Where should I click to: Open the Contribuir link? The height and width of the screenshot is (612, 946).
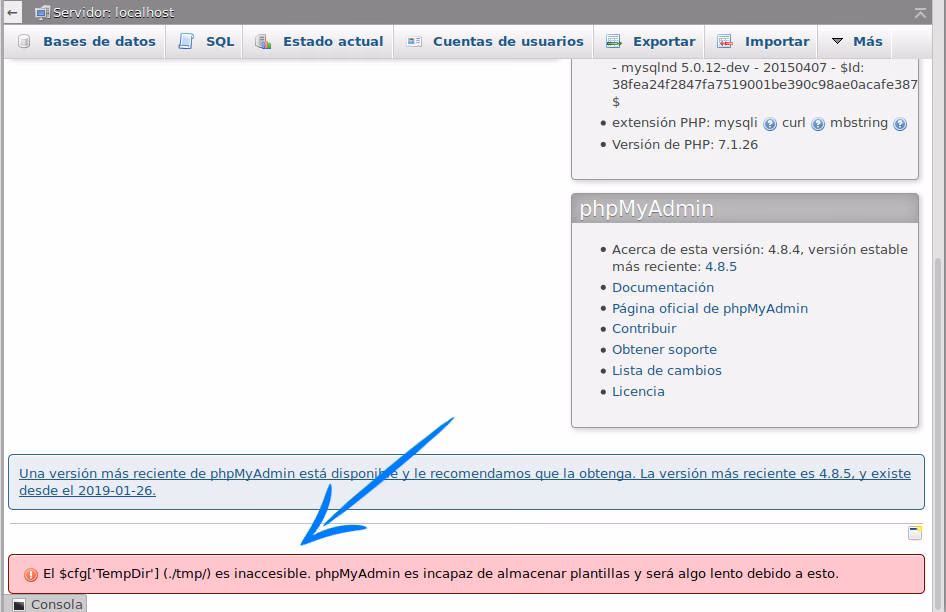pos(644,329)
